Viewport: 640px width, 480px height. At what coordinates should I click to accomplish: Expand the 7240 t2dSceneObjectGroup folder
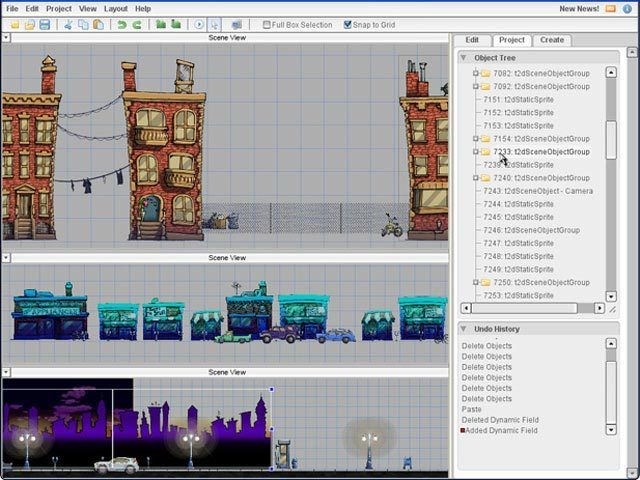coord(476,178)
